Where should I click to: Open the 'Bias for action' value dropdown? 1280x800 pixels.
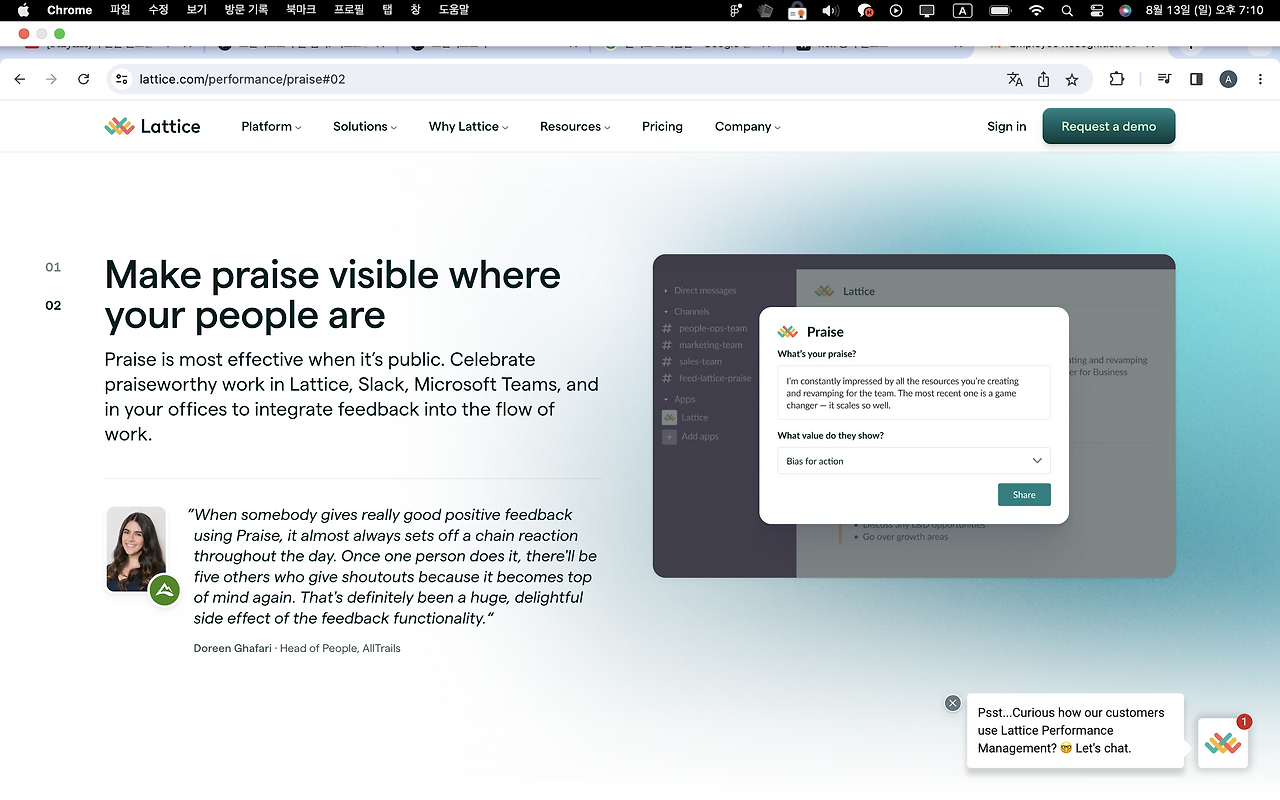pos(914,461)
